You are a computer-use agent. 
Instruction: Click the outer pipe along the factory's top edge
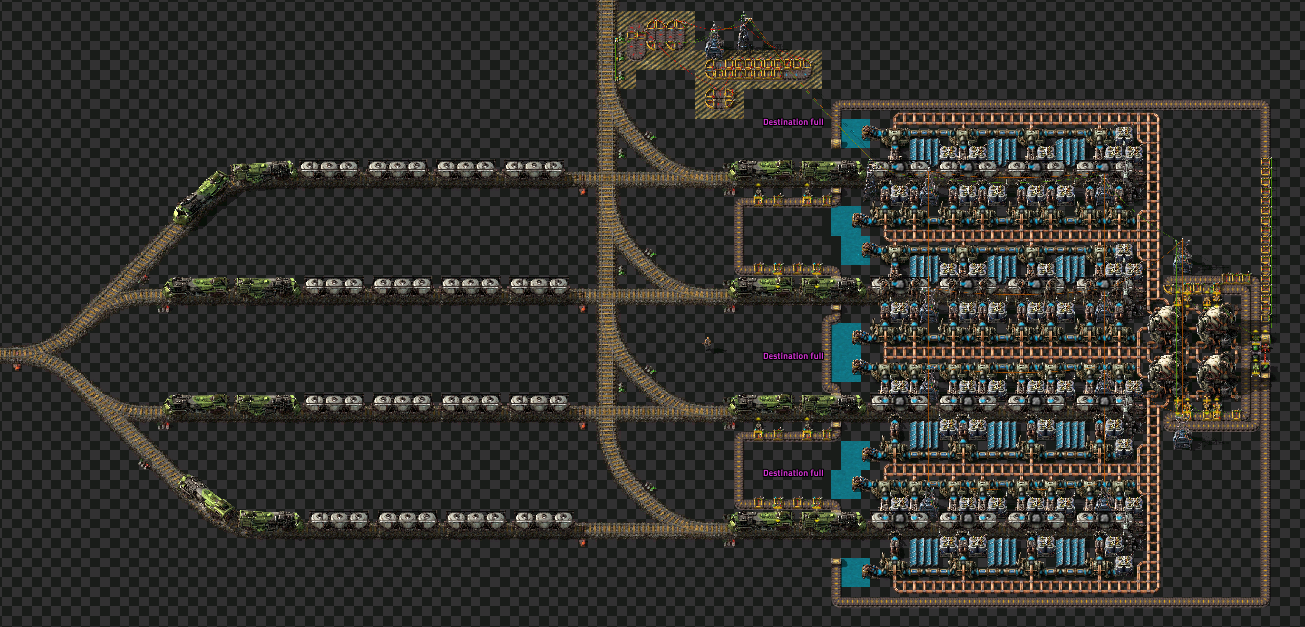pyautogui.click(x=1050, y=104)
